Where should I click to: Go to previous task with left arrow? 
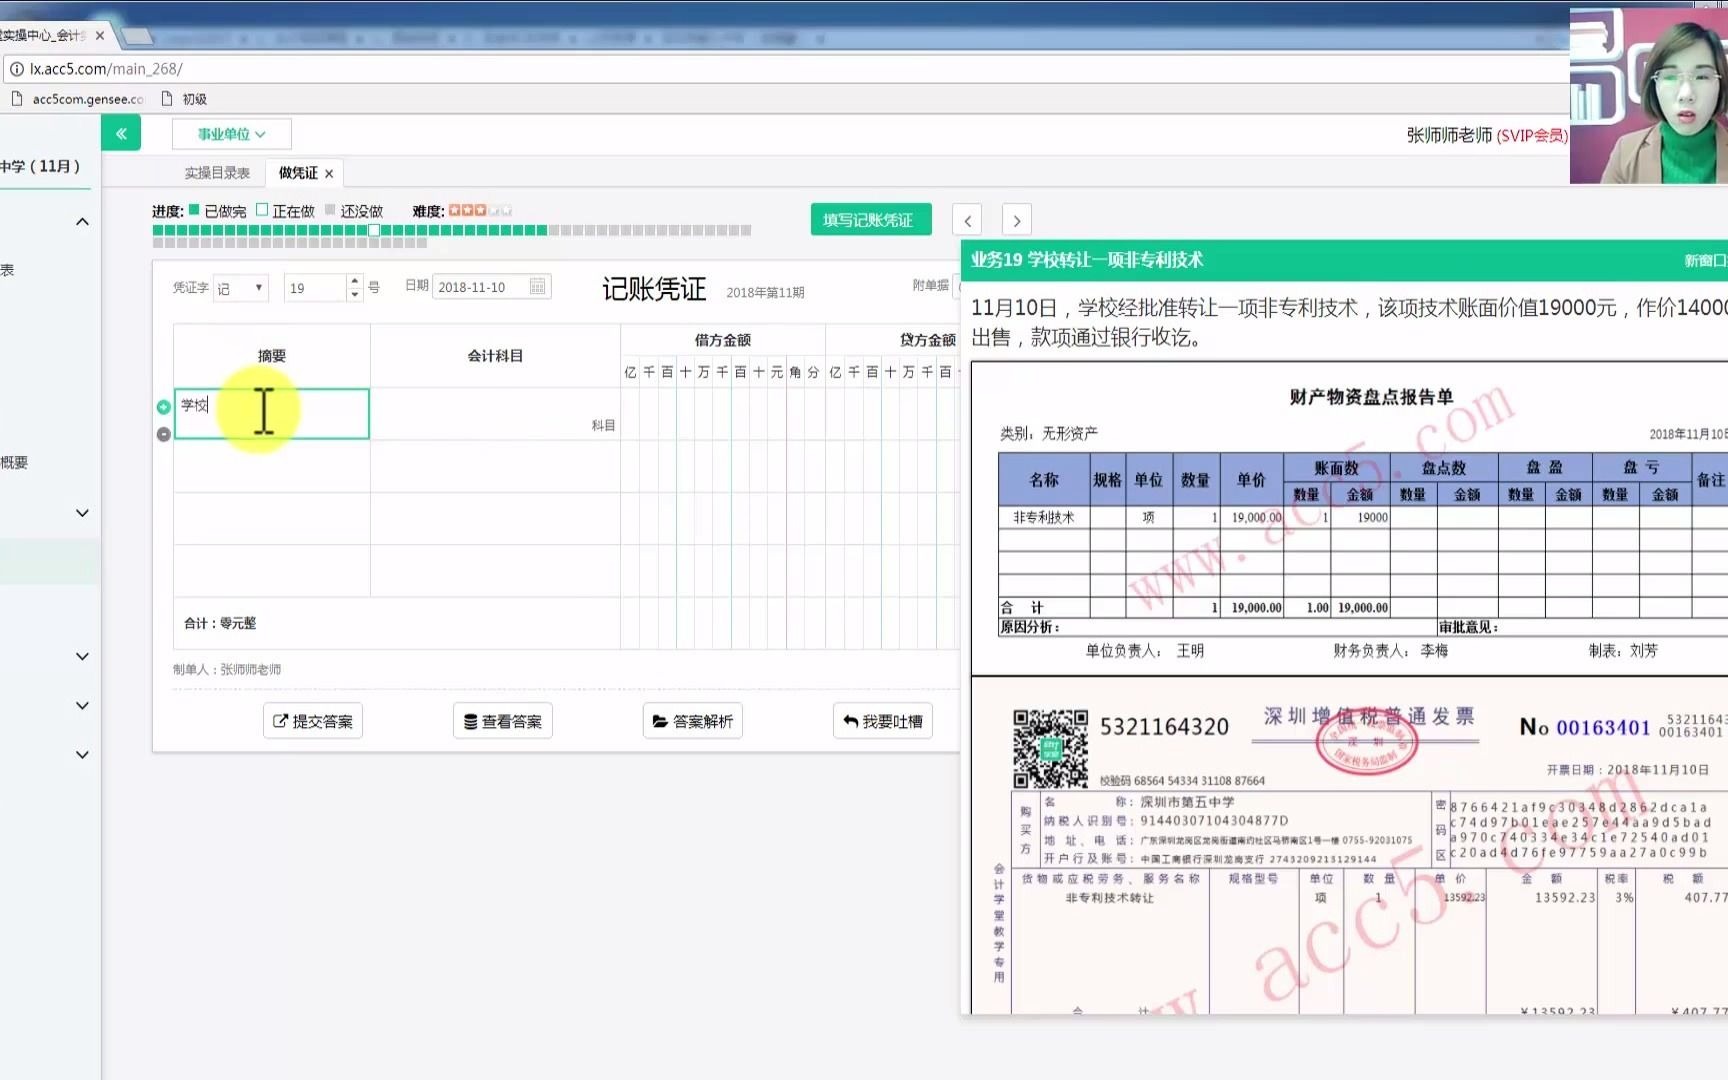tap(968, 220)
